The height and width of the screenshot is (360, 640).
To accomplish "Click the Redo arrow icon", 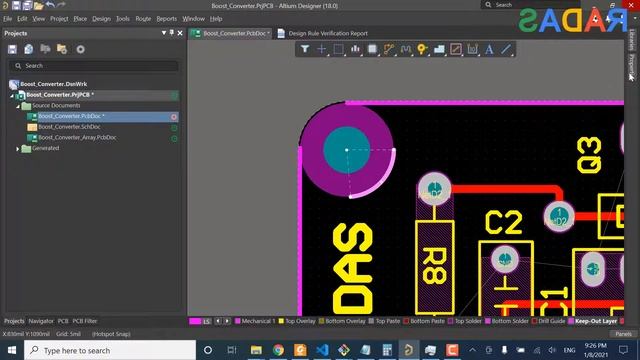I will (61, 4).
